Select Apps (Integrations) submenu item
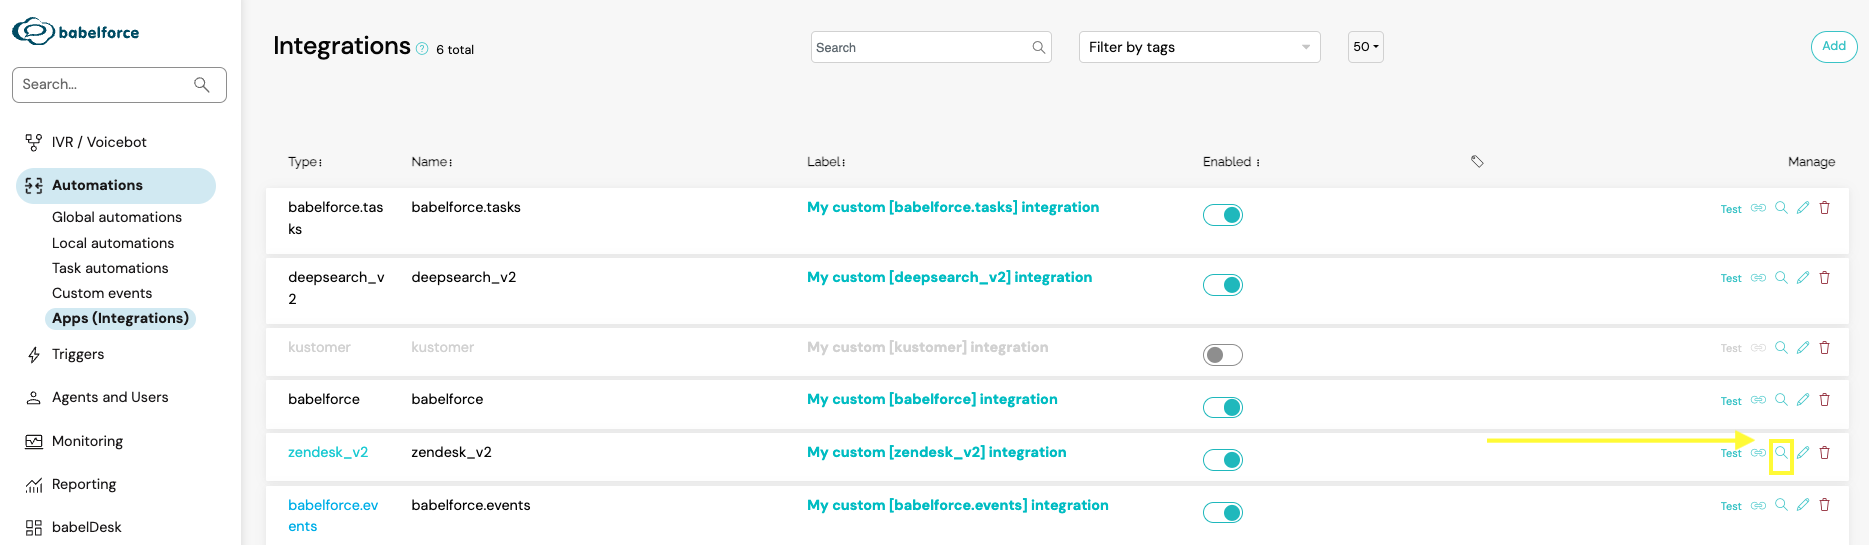This screenshot has height=545, width=1869. 120,318
